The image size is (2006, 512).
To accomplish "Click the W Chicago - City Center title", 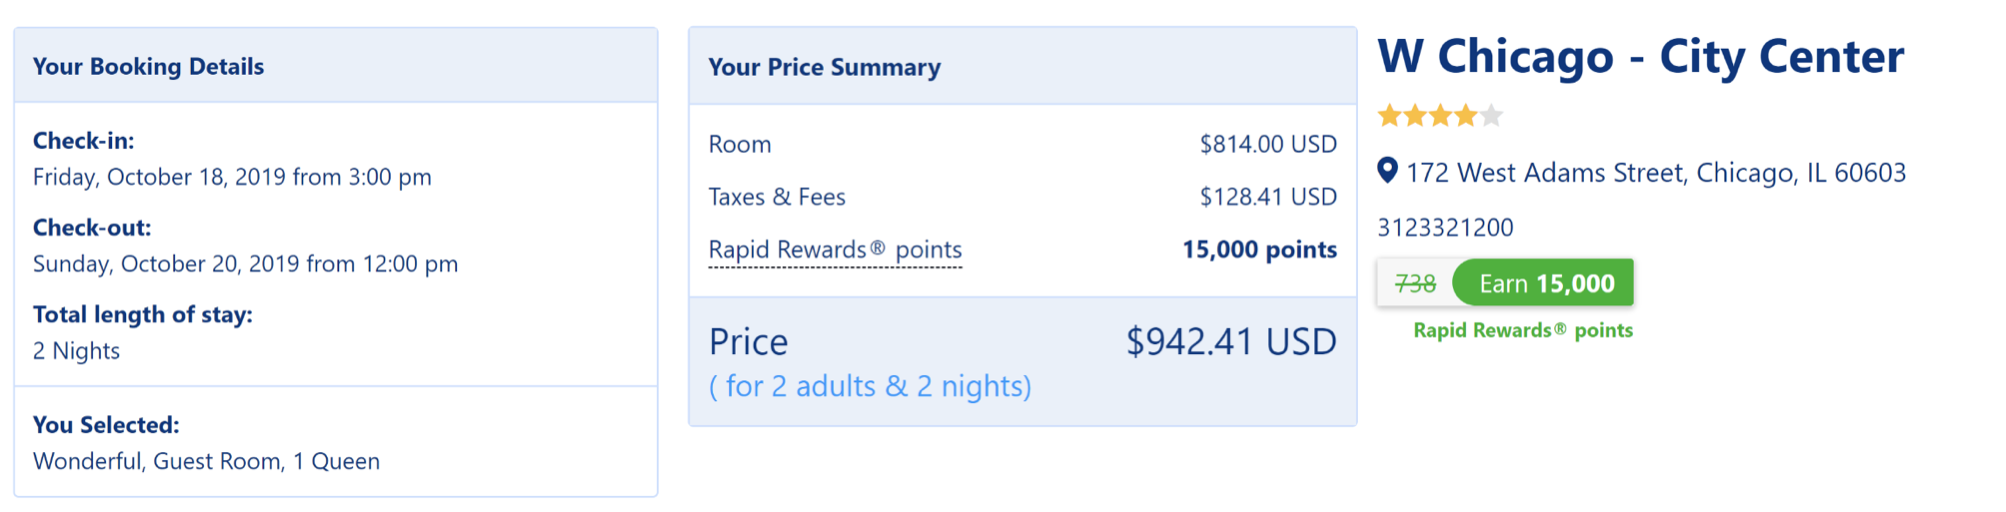I will tap(1640, 56).
